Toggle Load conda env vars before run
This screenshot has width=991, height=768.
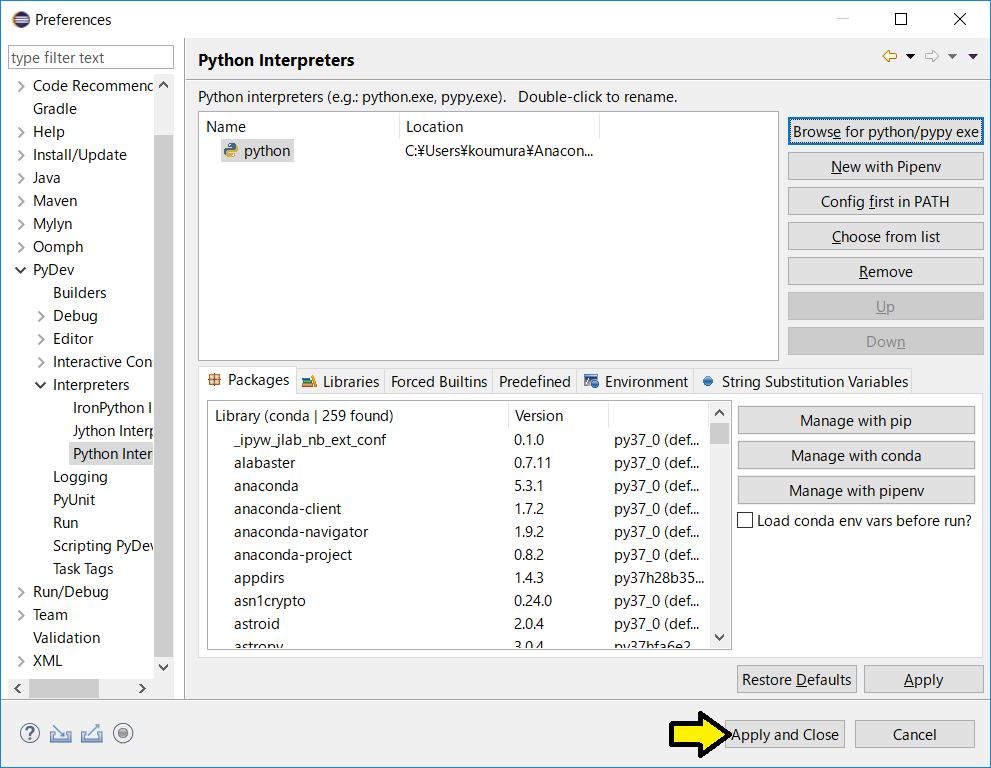pyautogui.click(x=745, y=520)
